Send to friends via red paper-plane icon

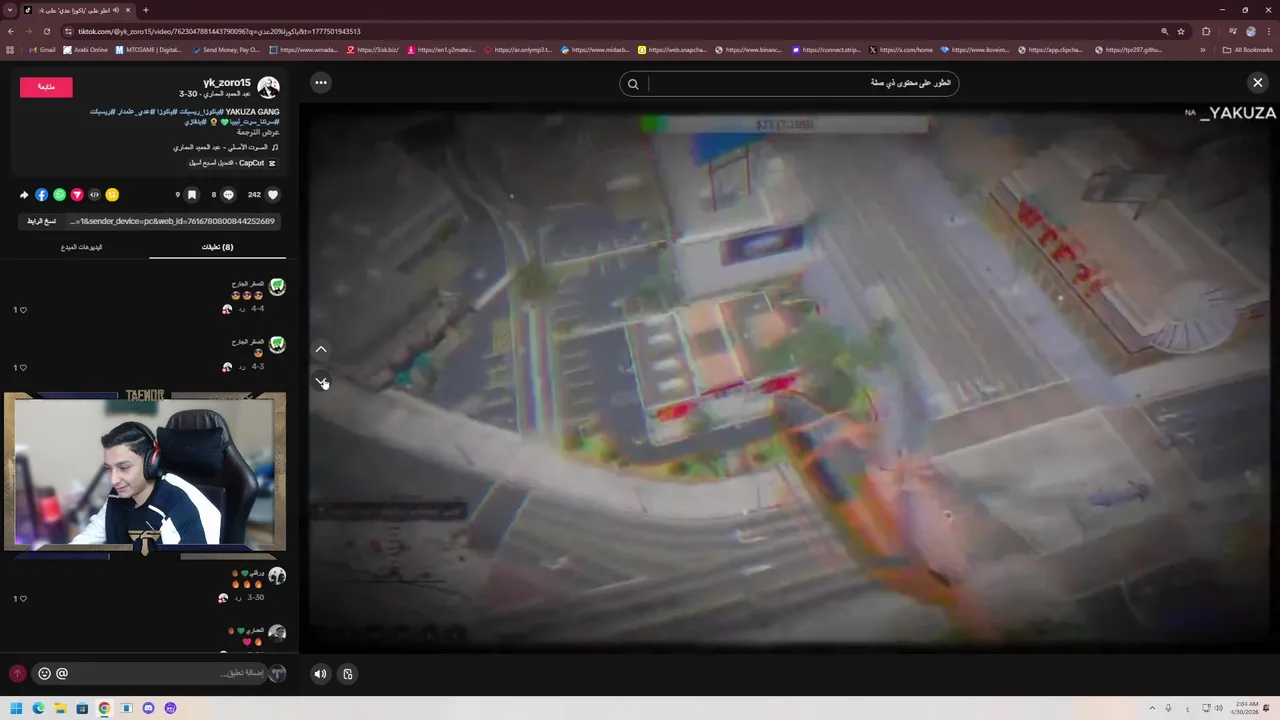[x=77, y=195]
